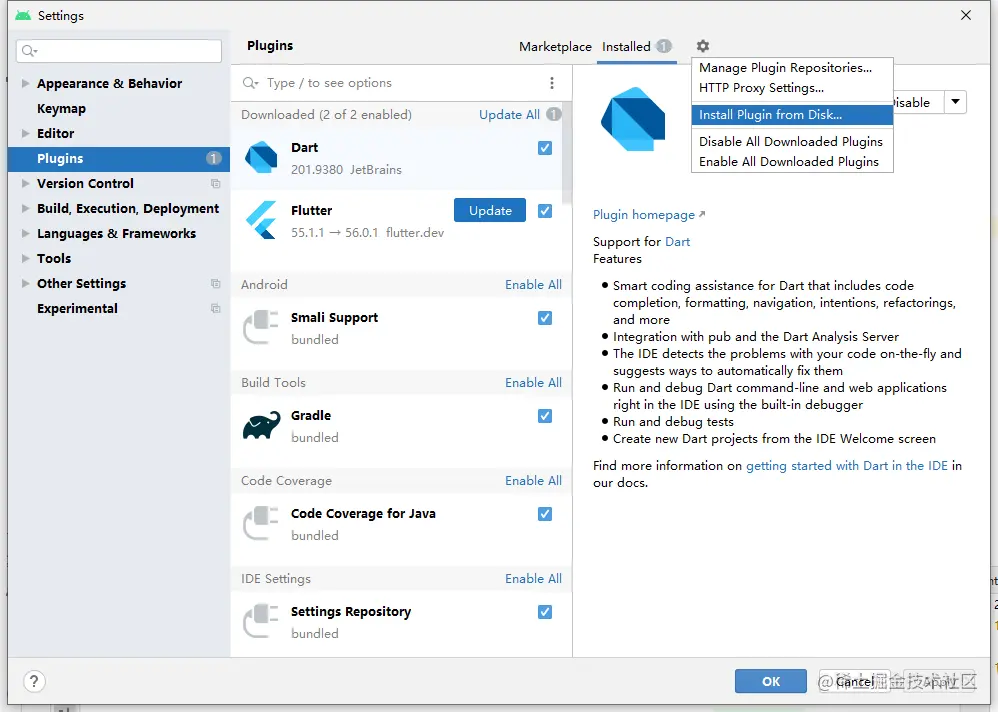Click the Update button for Flutter

490,211
